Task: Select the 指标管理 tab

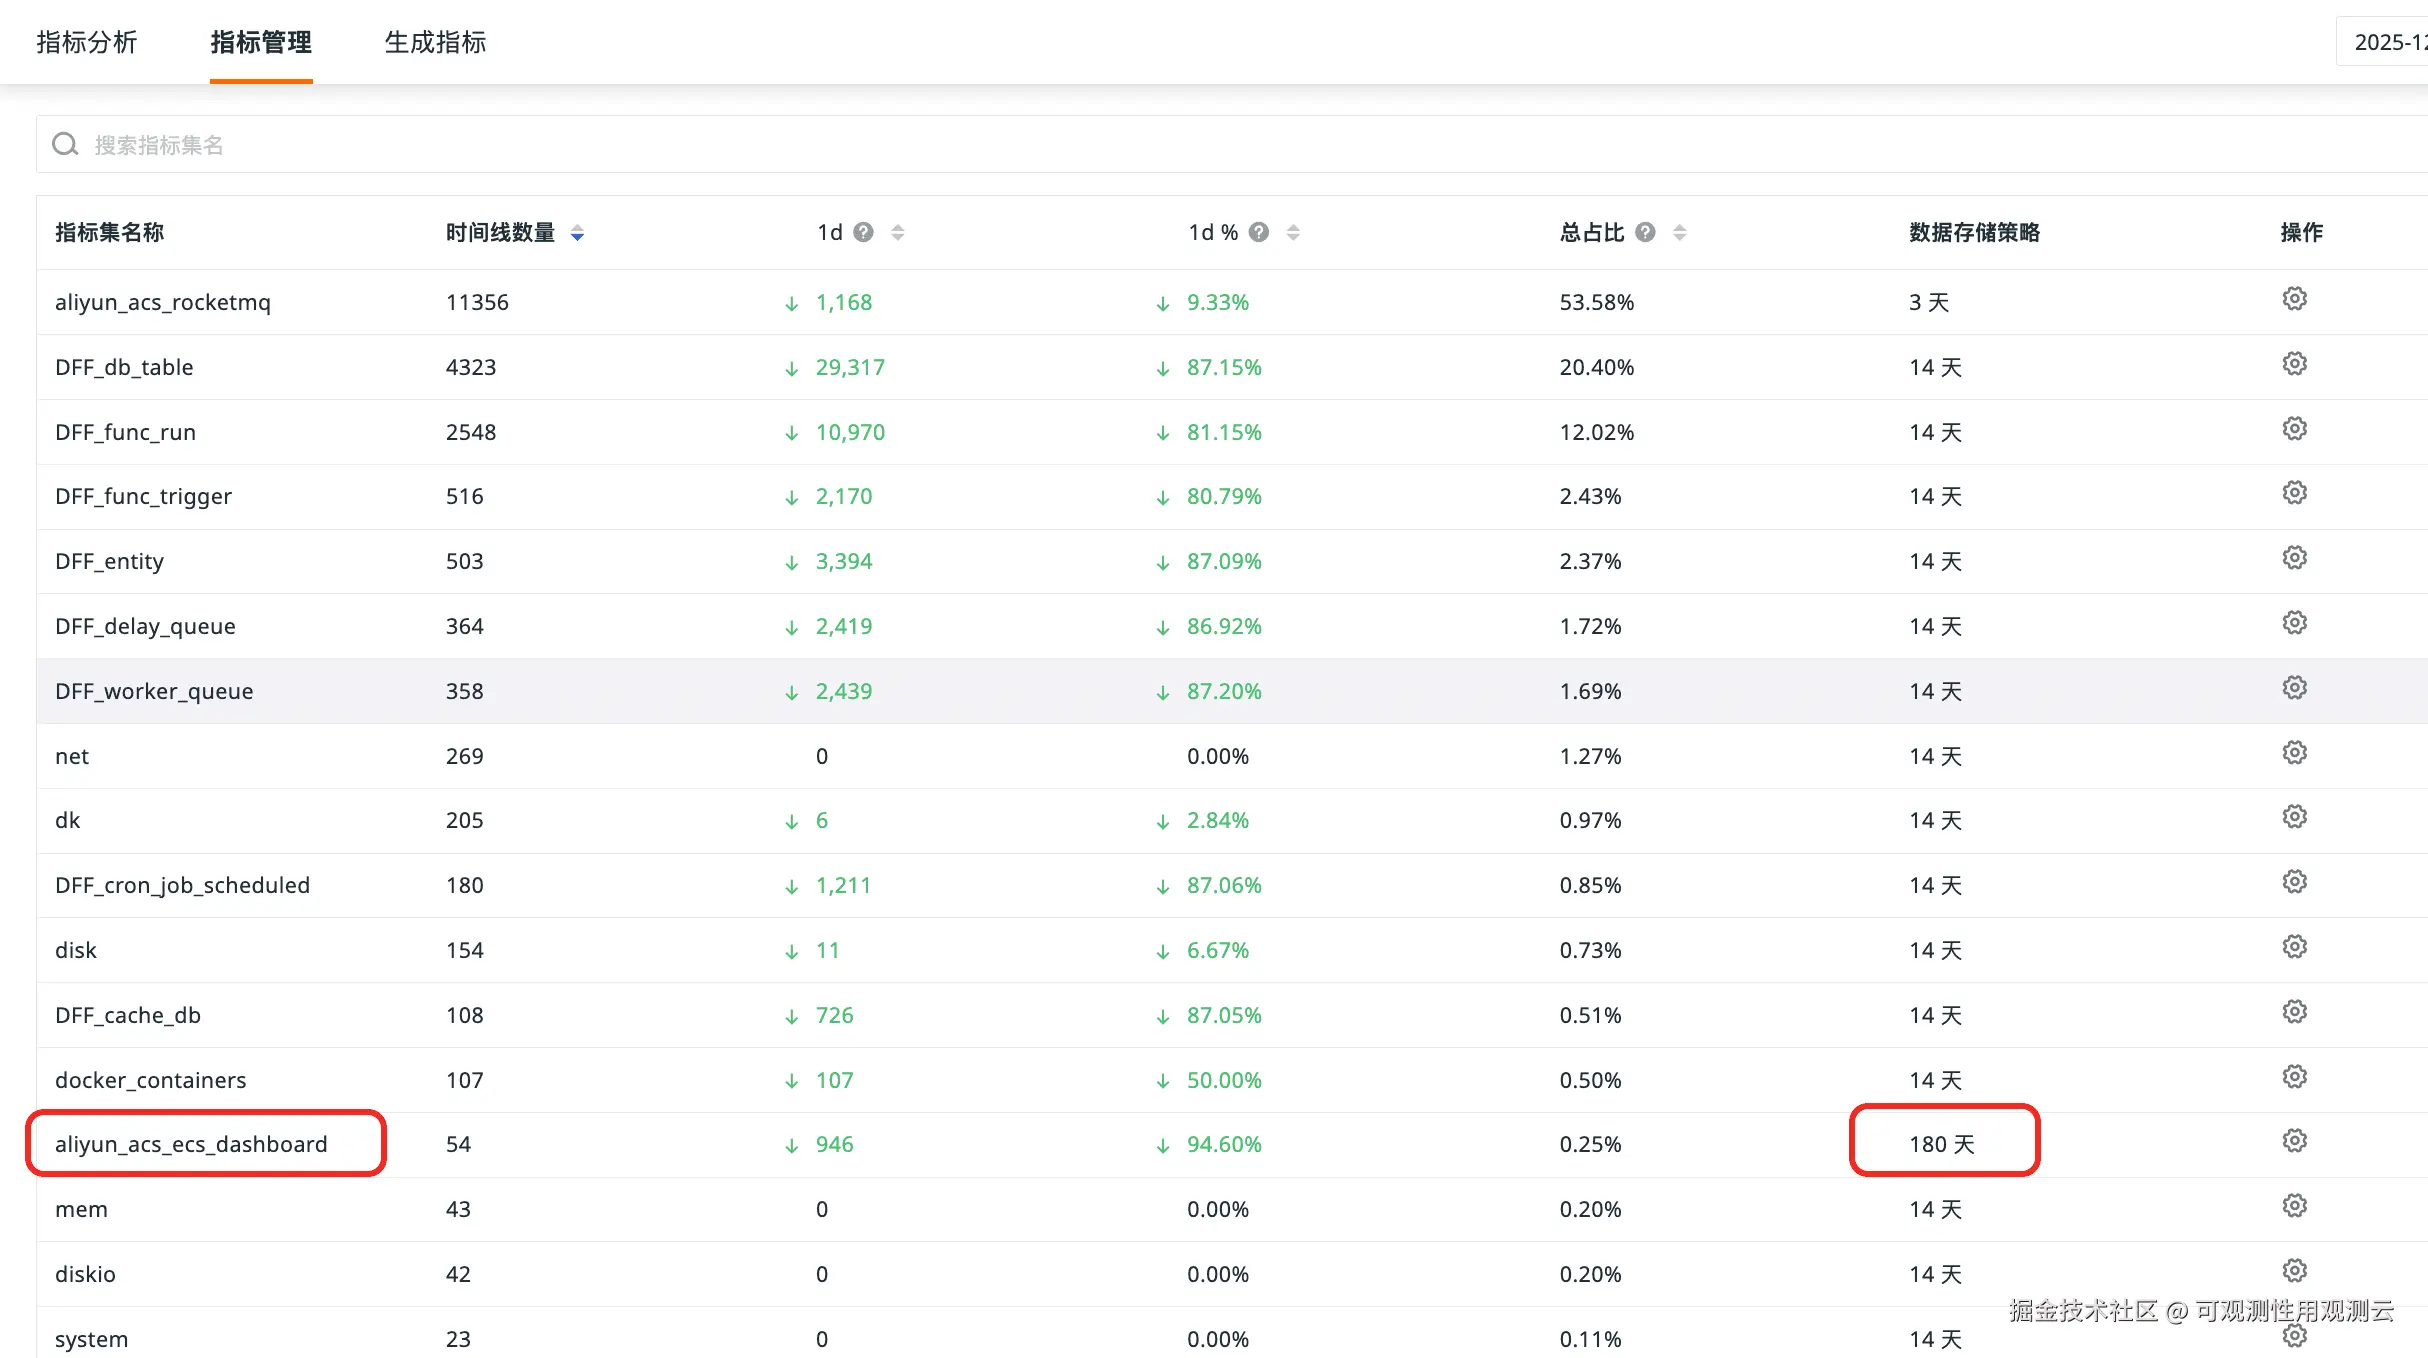Action: [x=261, y=42]
